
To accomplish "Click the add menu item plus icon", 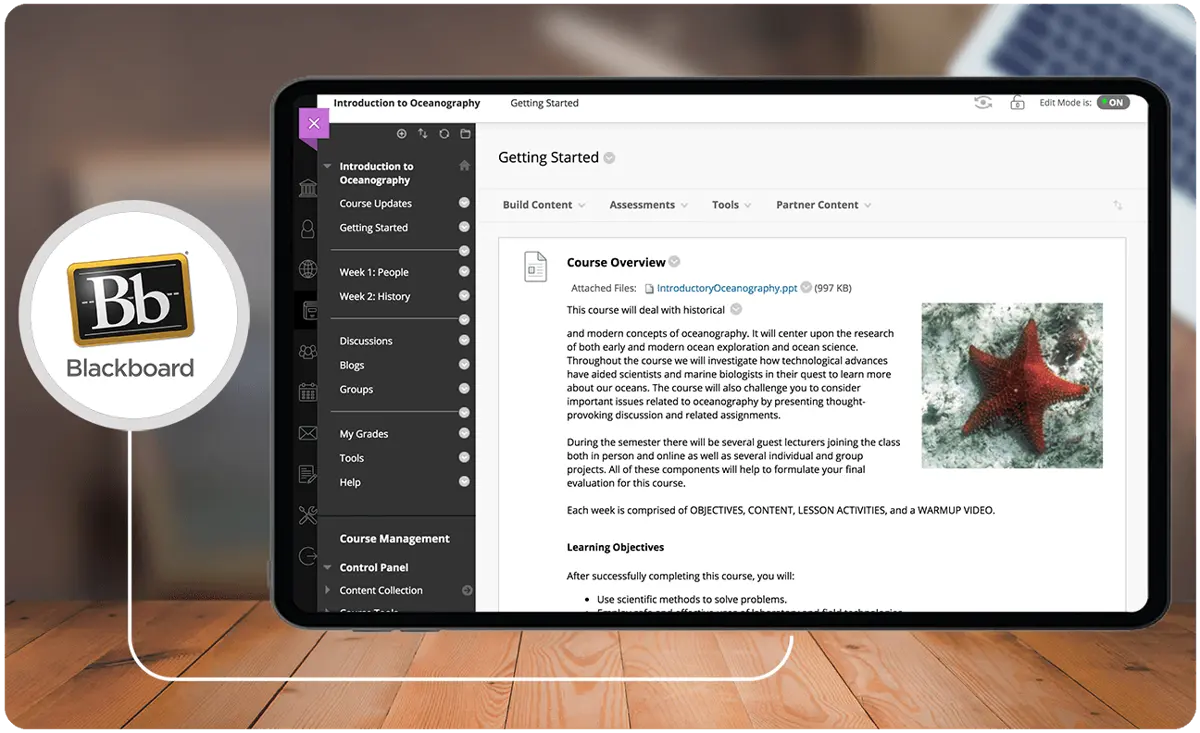I will tap(402, 134).
